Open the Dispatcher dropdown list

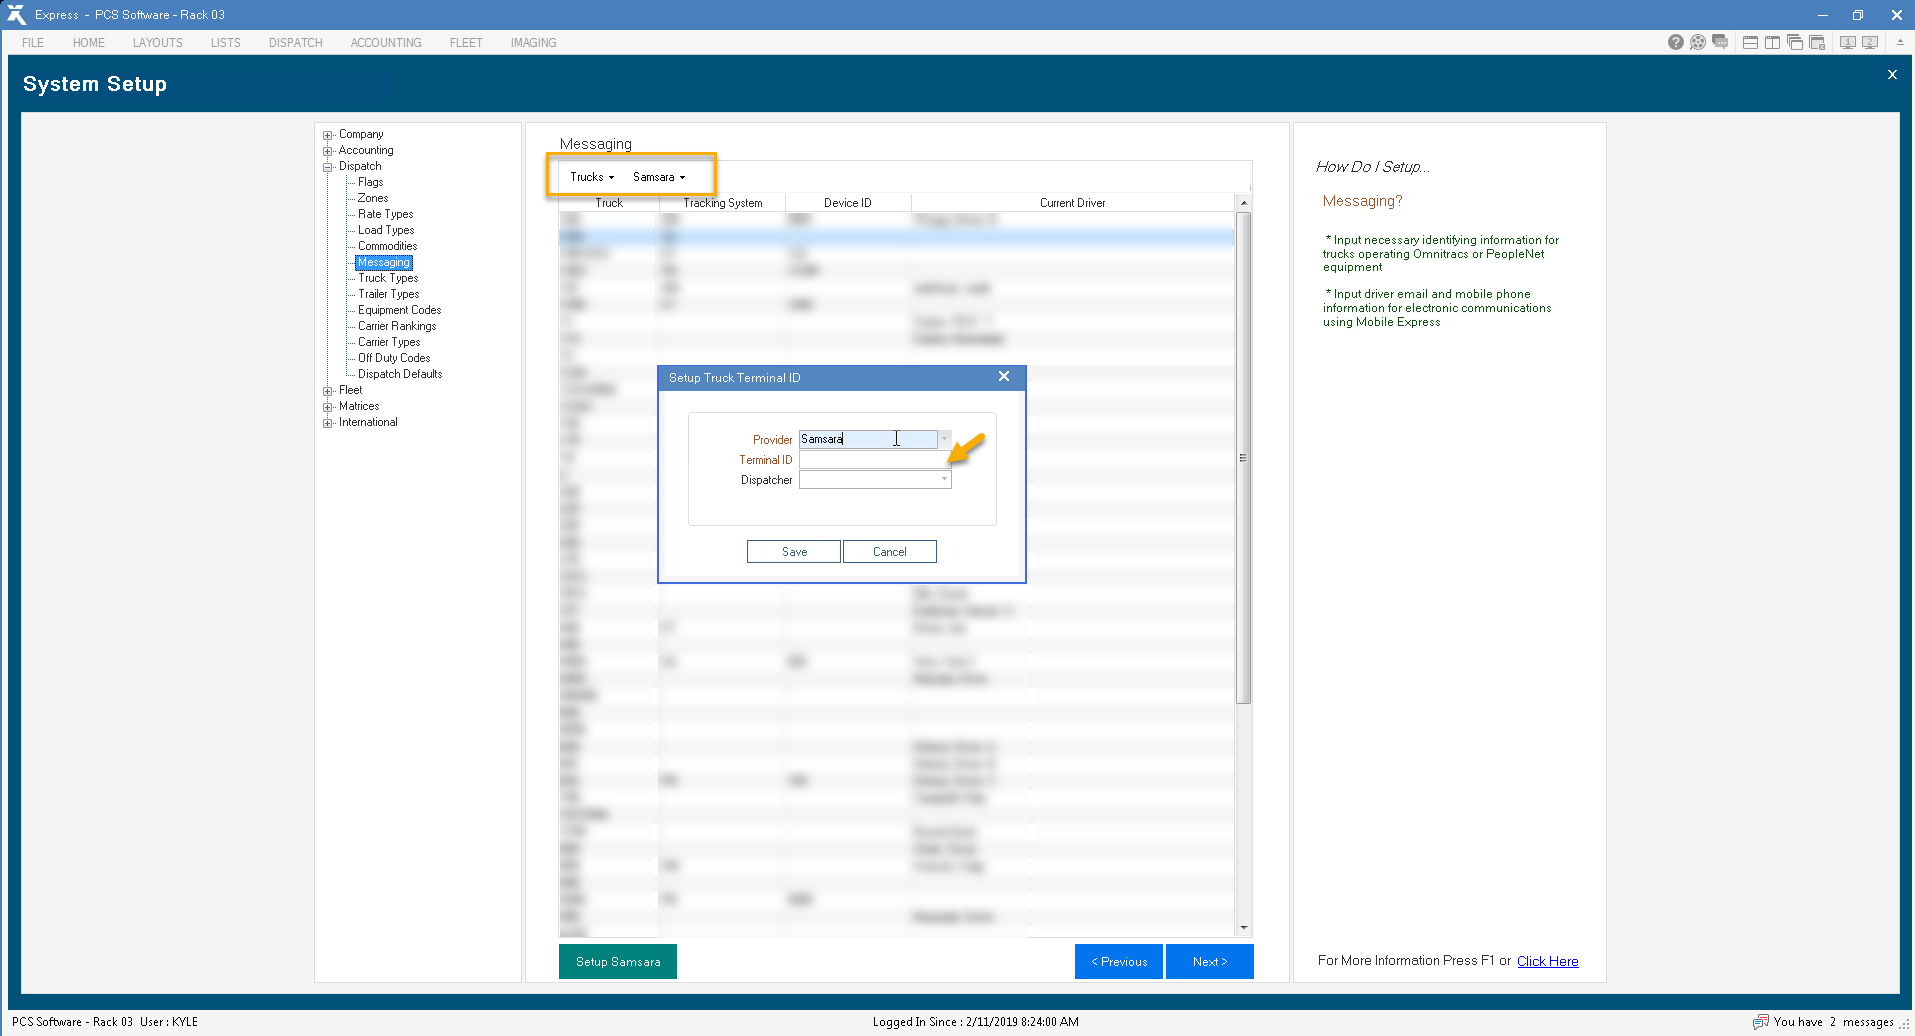[x=944, y=480]
